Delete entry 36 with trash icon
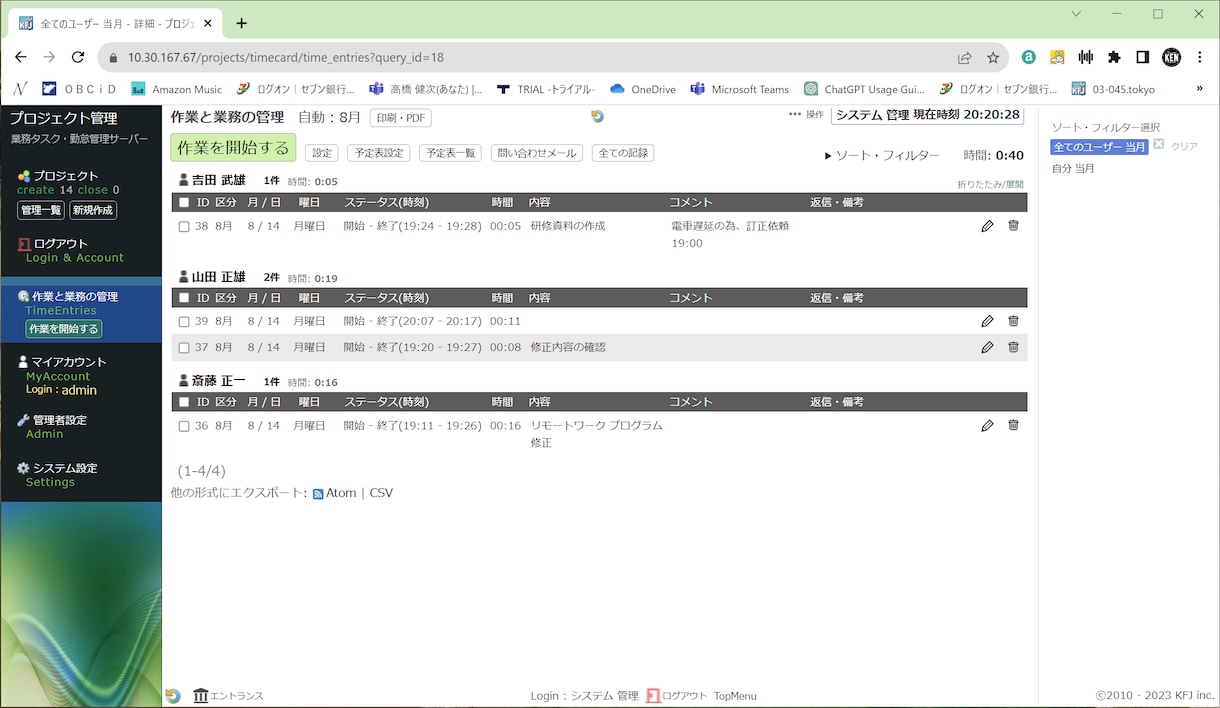Screen dimensions: 1220x708 [1013, 425]
